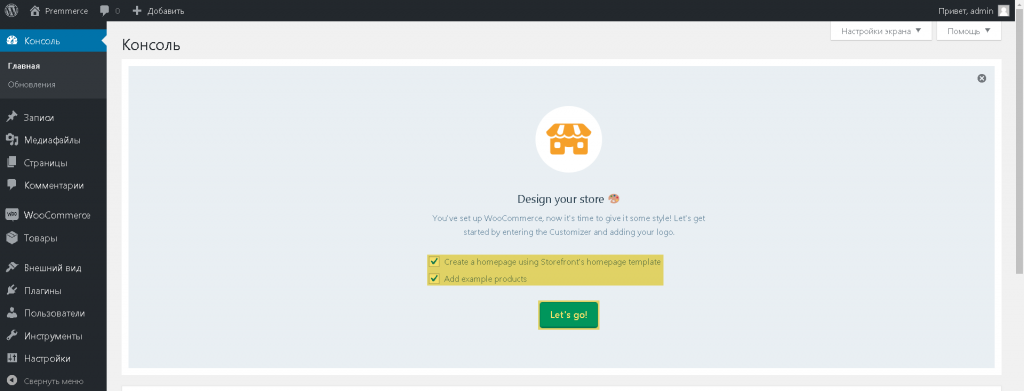1024x391 pixels.
Task: Dismiss the Design your store notice
Action: click(982, 78)
